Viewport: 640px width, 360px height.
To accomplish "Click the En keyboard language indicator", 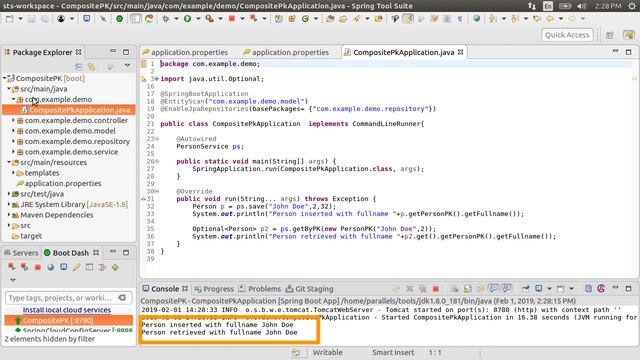I will (548, 6).
